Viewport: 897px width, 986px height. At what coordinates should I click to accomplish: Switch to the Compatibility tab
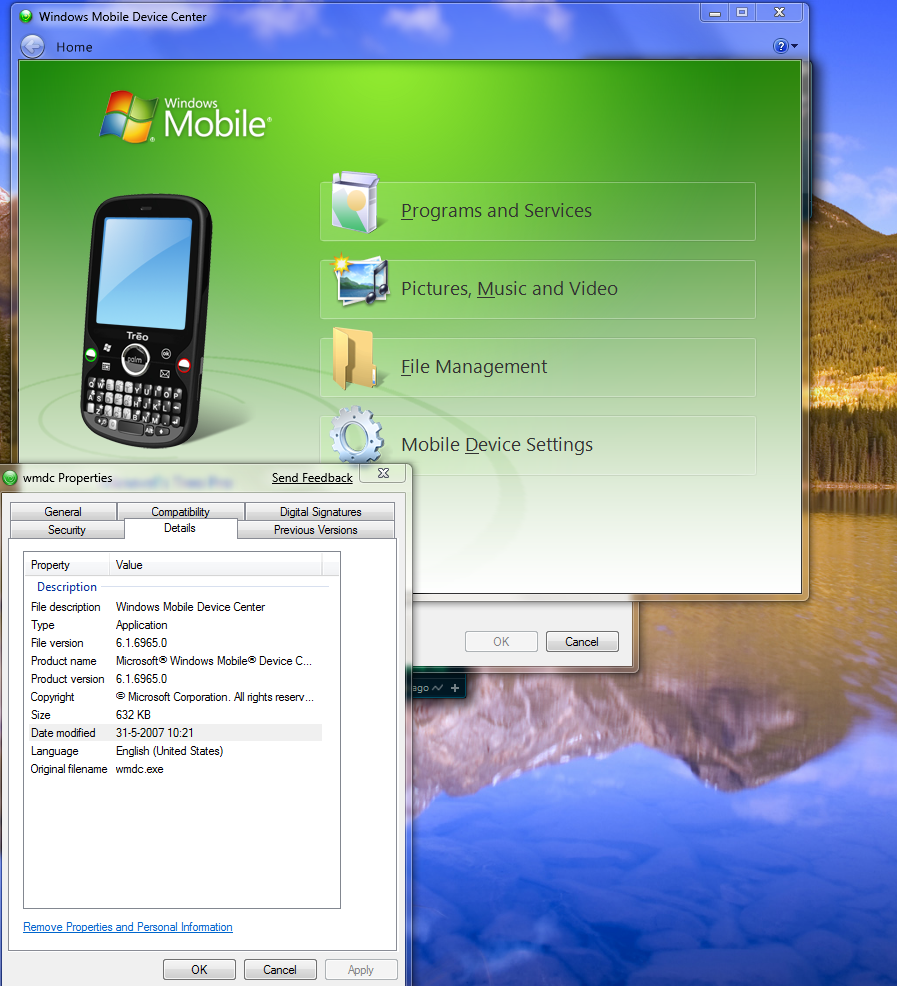(x=181, y=511)
